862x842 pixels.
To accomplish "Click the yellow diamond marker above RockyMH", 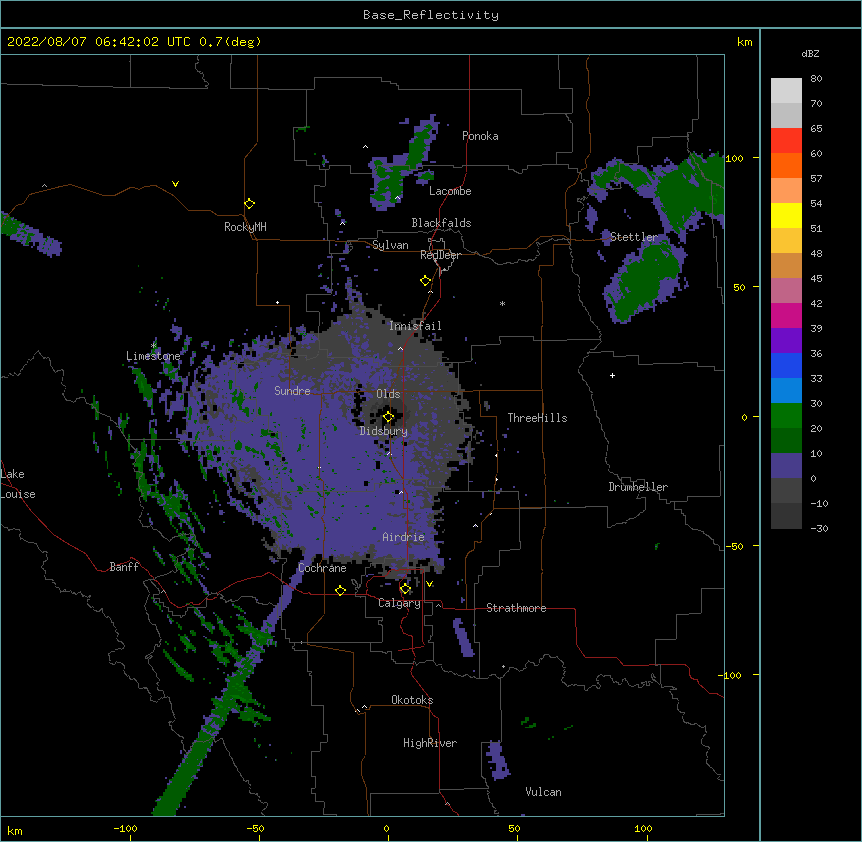I will (250, 204).
